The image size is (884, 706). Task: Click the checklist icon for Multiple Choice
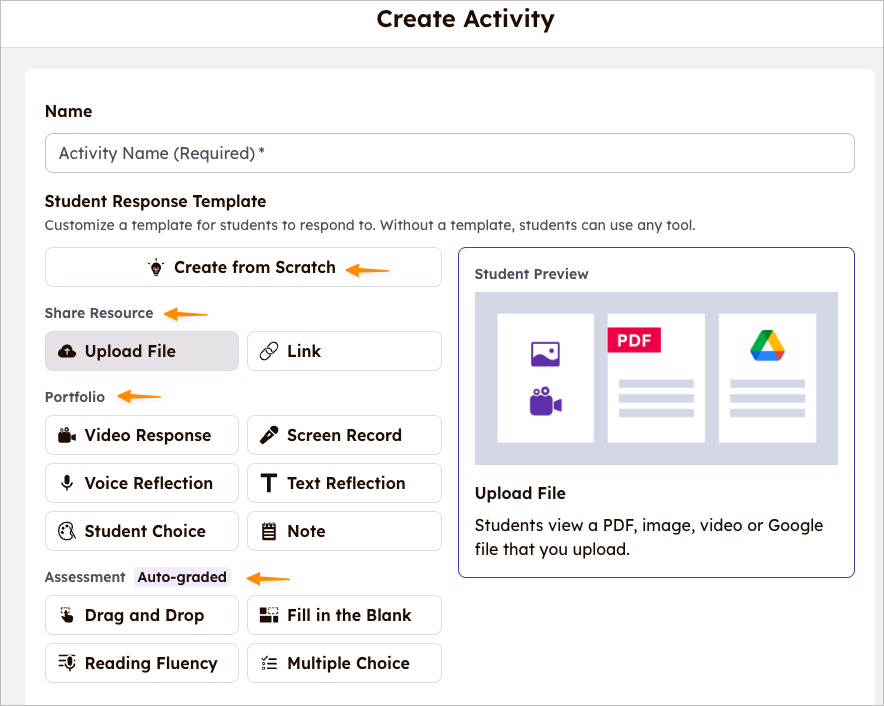pyautogui.click(x=268, y=664)
